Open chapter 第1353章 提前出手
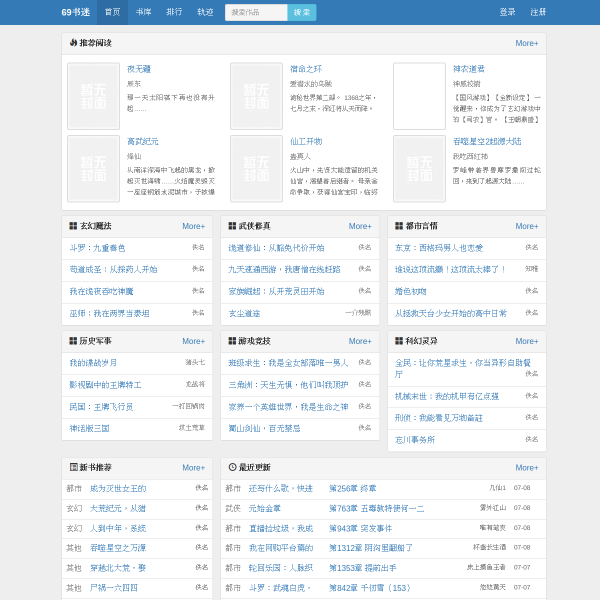600x600 pixels. tap(362, 568)
